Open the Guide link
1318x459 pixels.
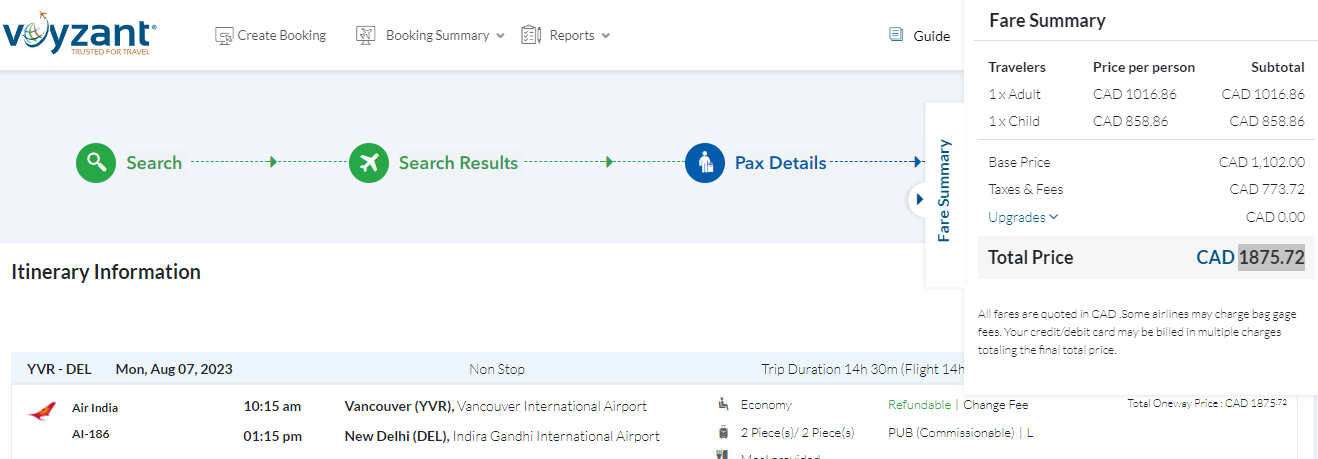931,36
